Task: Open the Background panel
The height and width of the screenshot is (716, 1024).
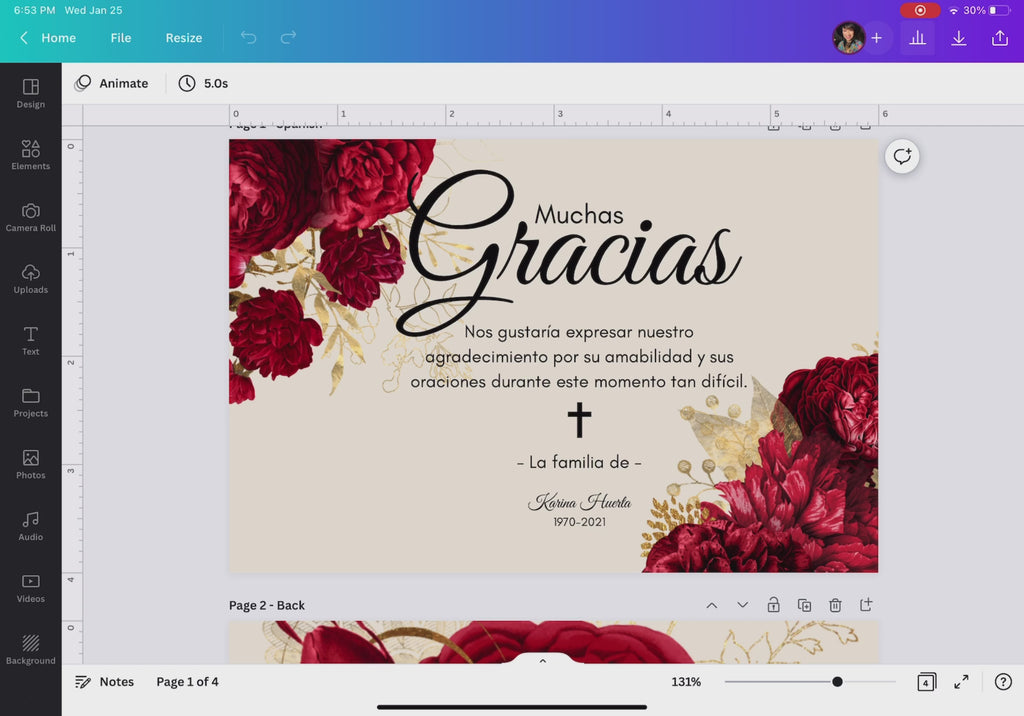Action: [31, 650]
